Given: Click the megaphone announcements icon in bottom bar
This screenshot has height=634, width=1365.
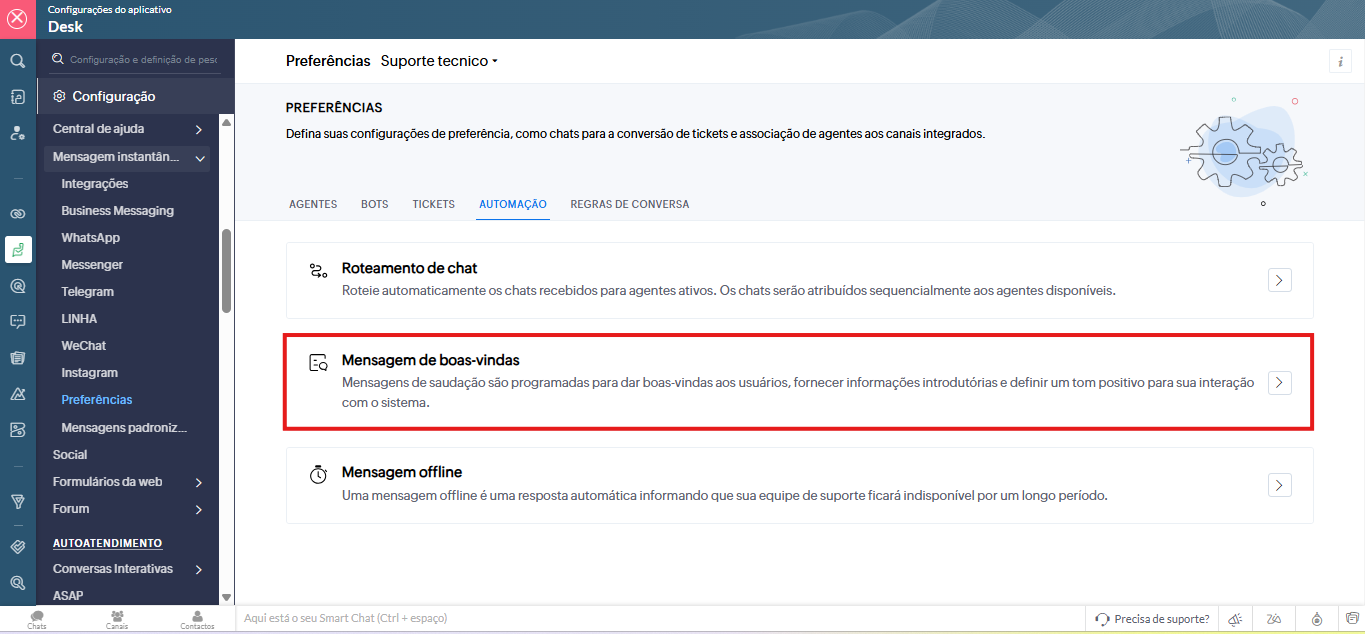Looking at the screenshot, I should coord(1235,619).
